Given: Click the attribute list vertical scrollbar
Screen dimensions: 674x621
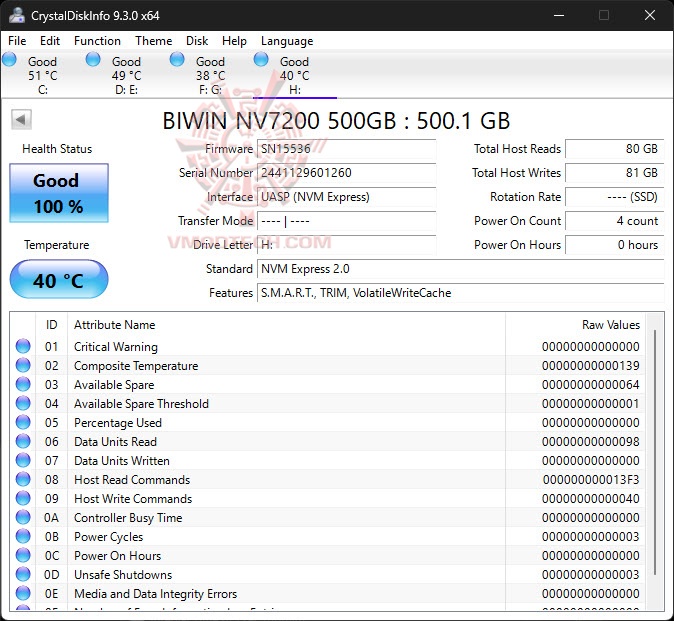Looking at the screenshot, I should click(655, 450).
